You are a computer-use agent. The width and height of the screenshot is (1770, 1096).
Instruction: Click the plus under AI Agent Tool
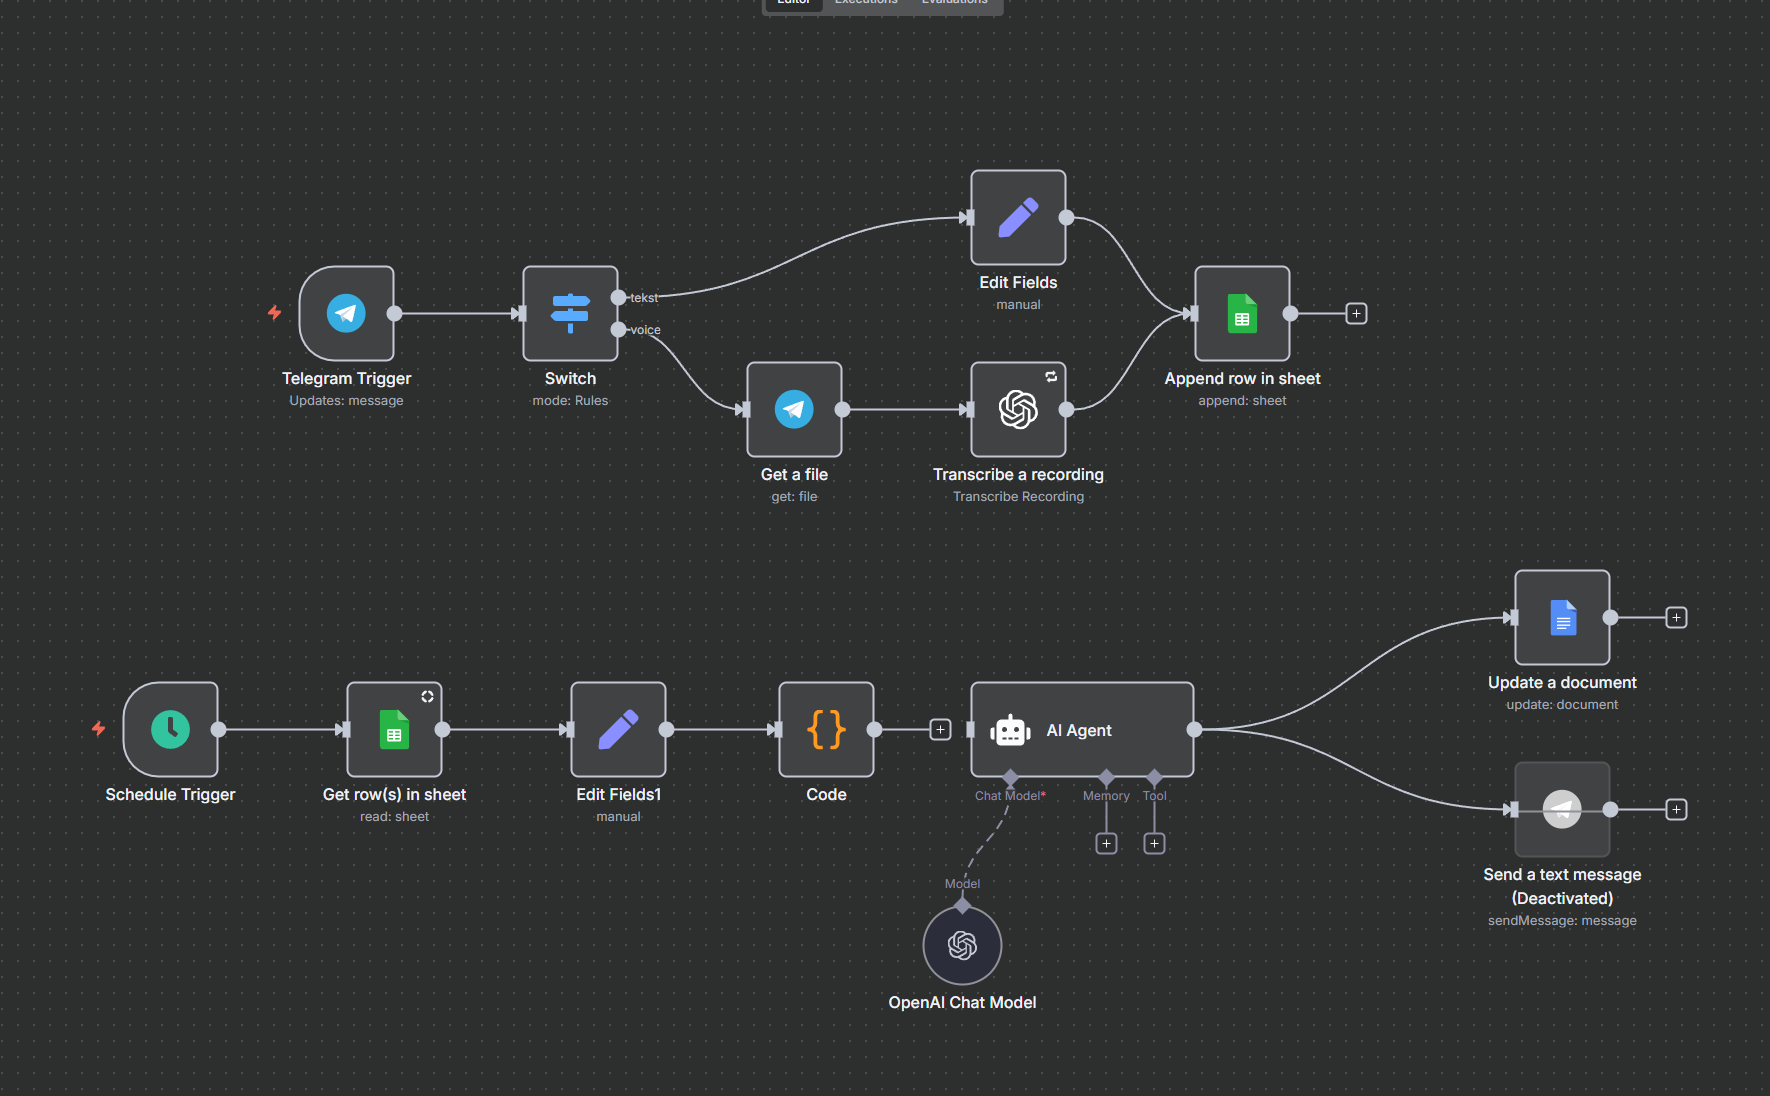point(1154,843)
